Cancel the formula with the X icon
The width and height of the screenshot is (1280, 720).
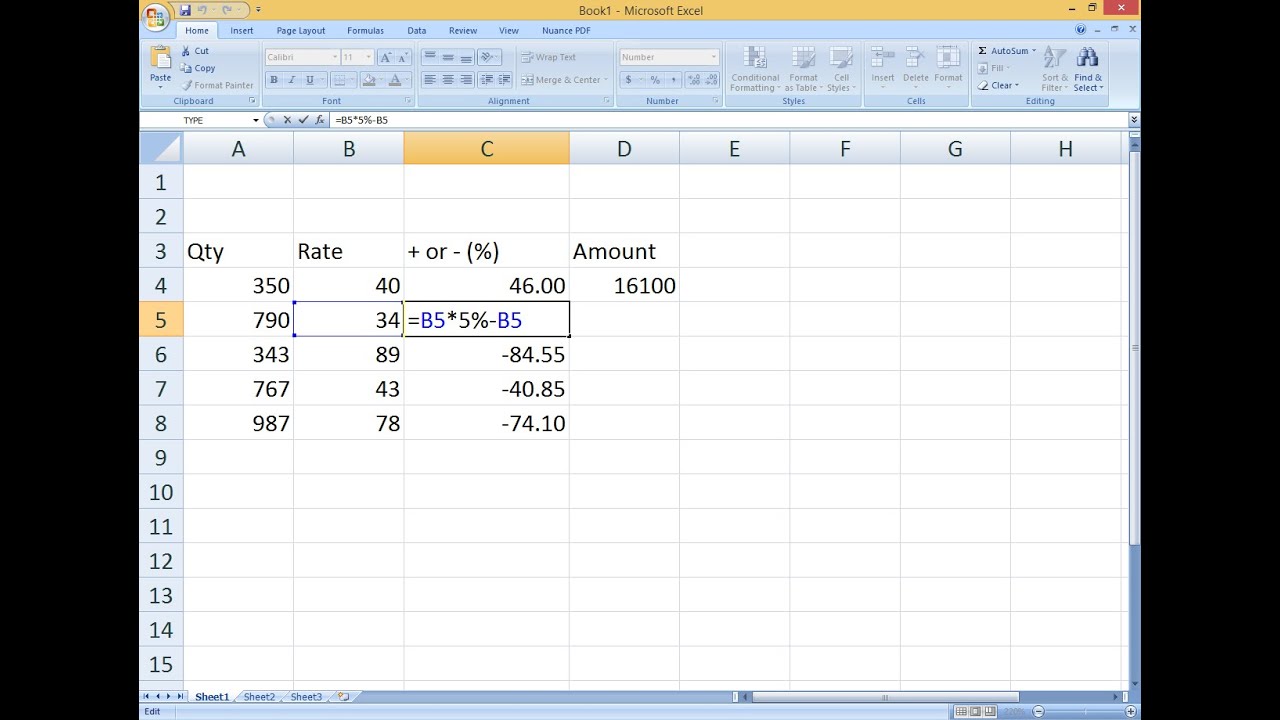(288, 120)
